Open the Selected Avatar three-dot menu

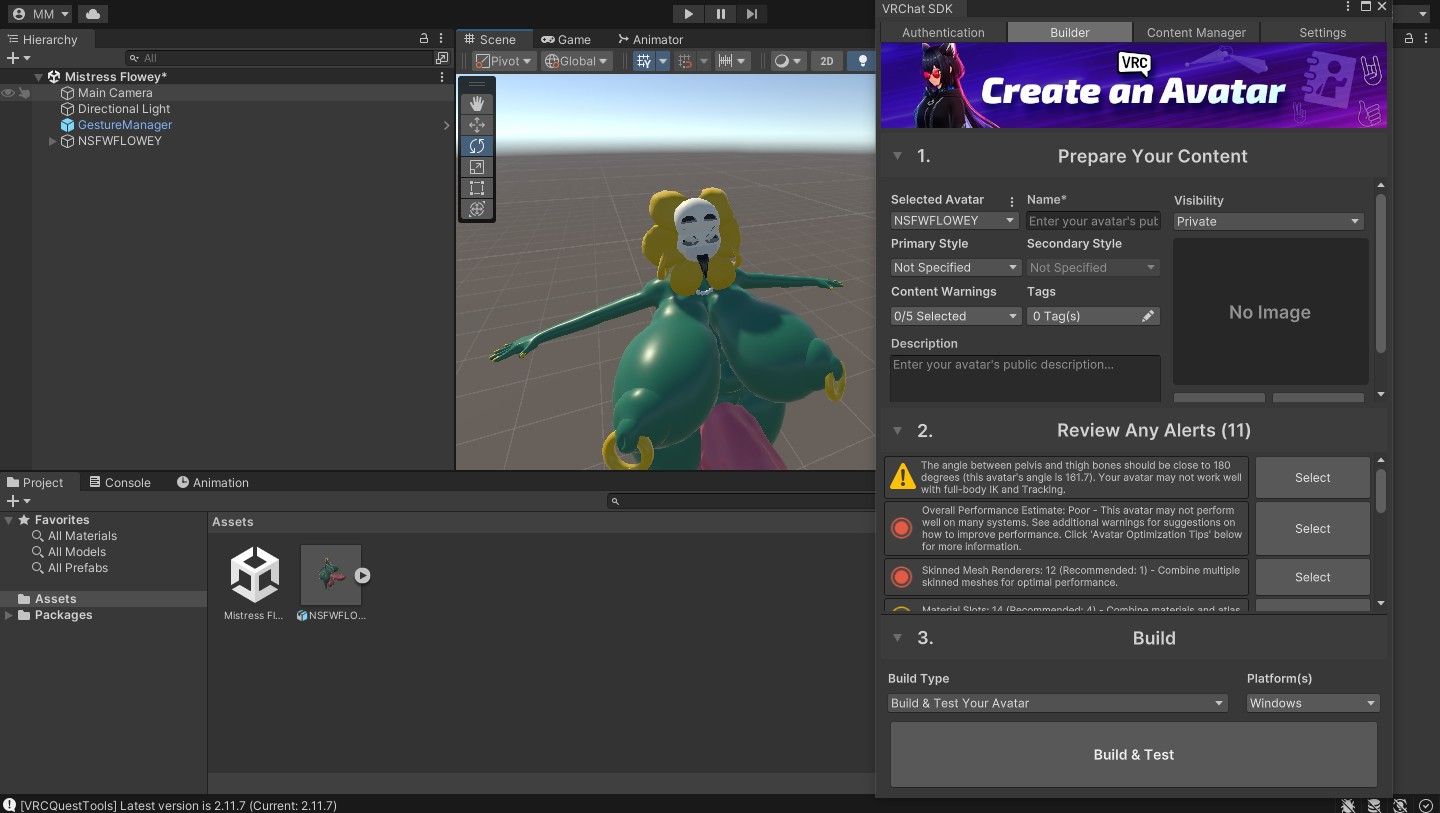pos(1012,201)
